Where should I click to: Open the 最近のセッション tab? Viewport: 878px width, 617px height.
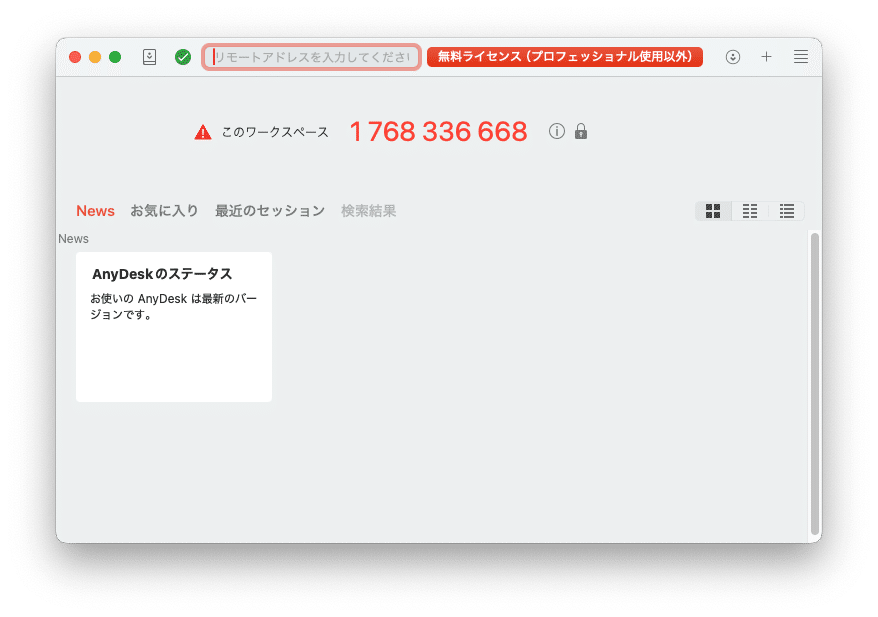[270, 211]
